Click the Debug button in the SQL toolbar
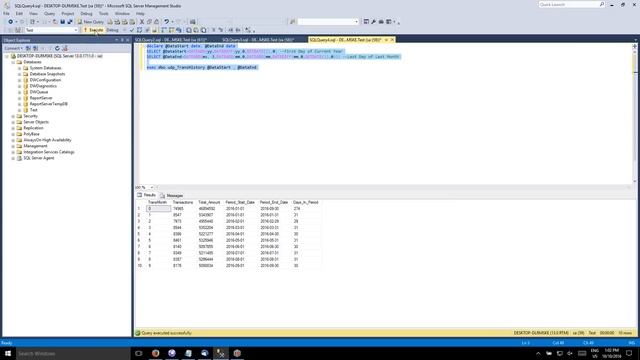640x360 pixels. pyautogui.click(x=112, y=30)
